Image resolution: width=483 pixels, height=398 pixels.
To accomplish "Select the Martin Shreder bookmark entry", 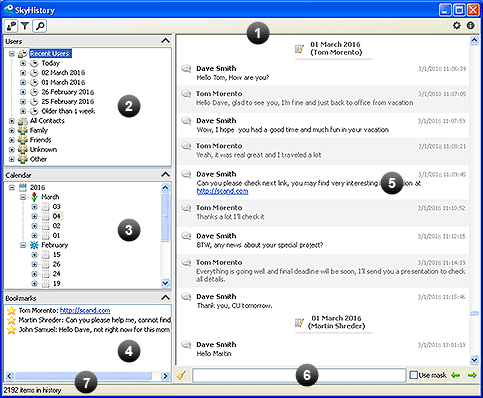I will tap(95, 320).
